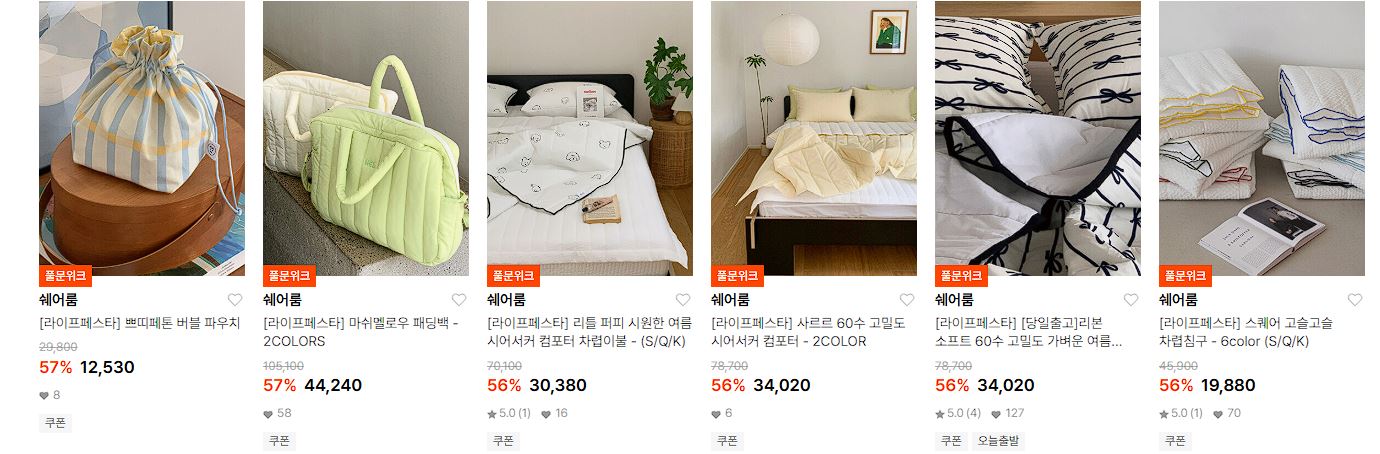This screenshot has width=1380, height=454.
Task: Heart the 스퀘어 고슬고슬 차렵침구 product
Action: click(1355, 300)
